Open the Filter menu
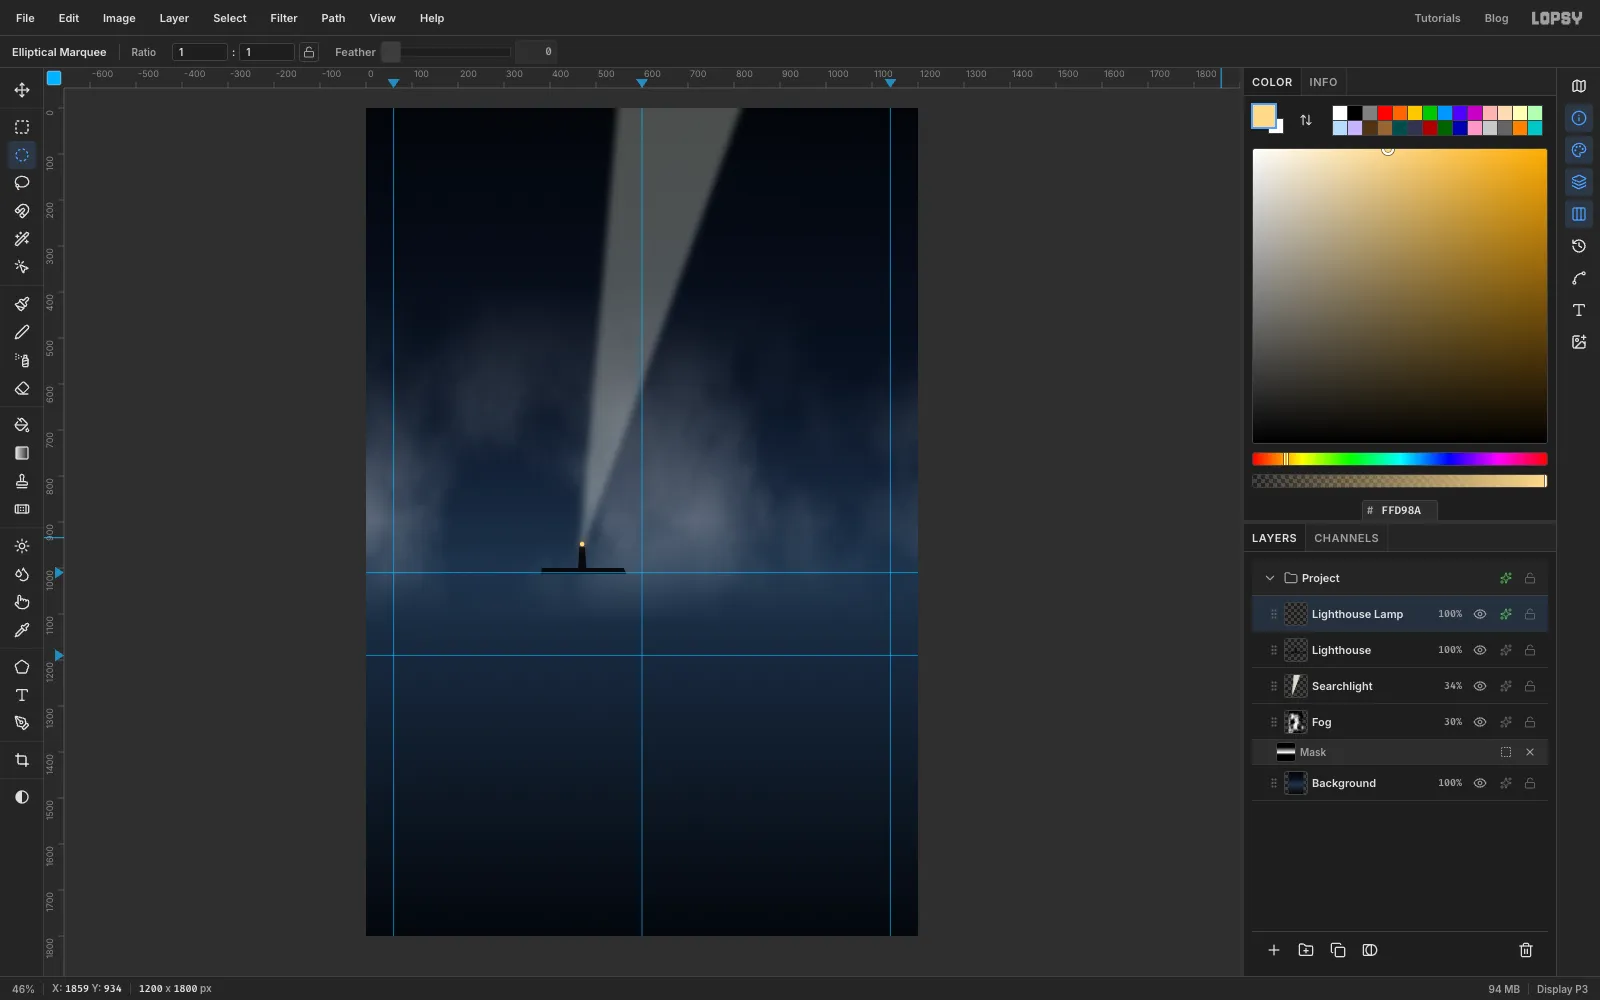The width and height of the screenshot is (1600, 1000). click(x=284, y=18)
